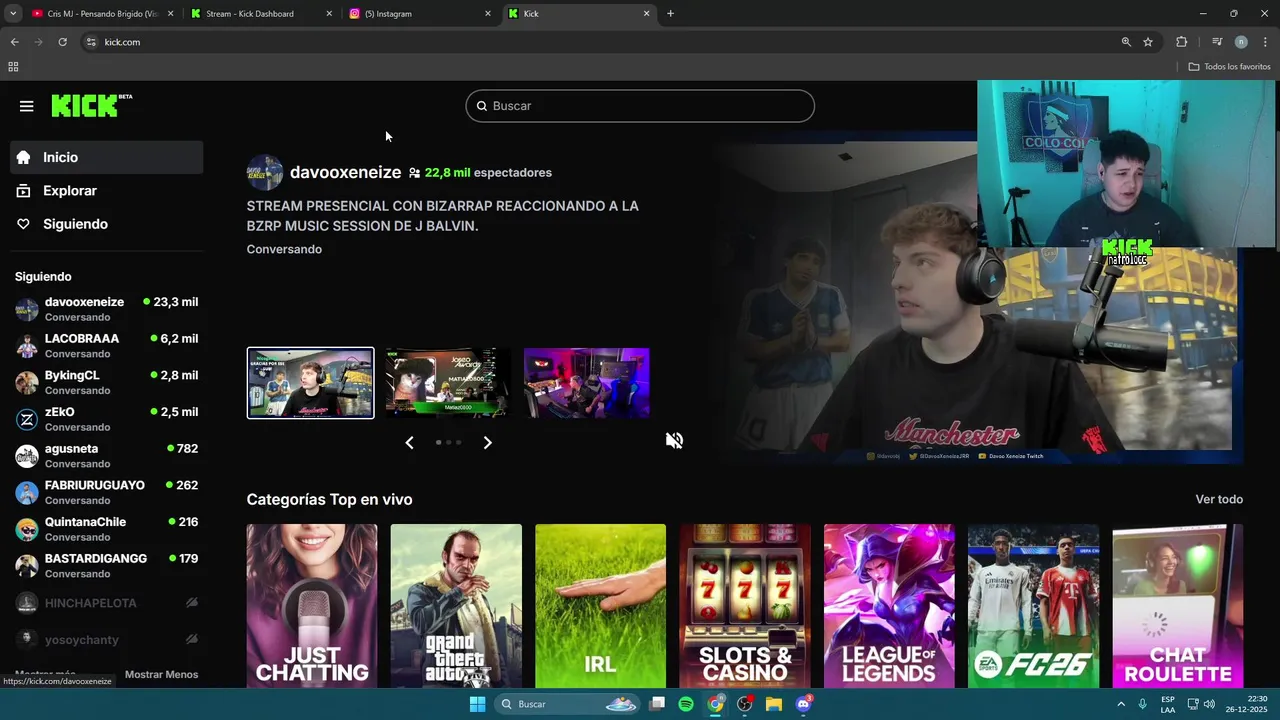This screenshot has height=720, width=1280.
Task: Open Task View in the taskbar
Action: (657, 704)
